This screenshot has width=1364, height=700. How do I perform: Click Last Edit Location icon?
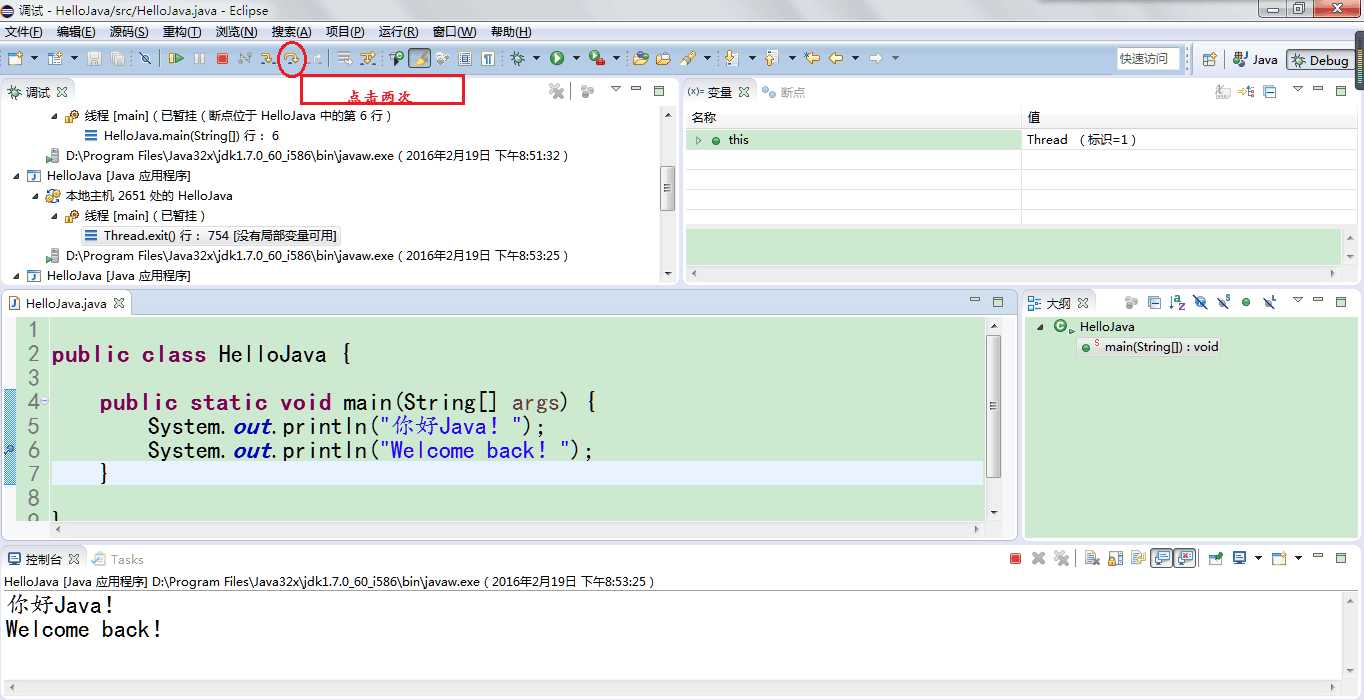click(812, 59)
